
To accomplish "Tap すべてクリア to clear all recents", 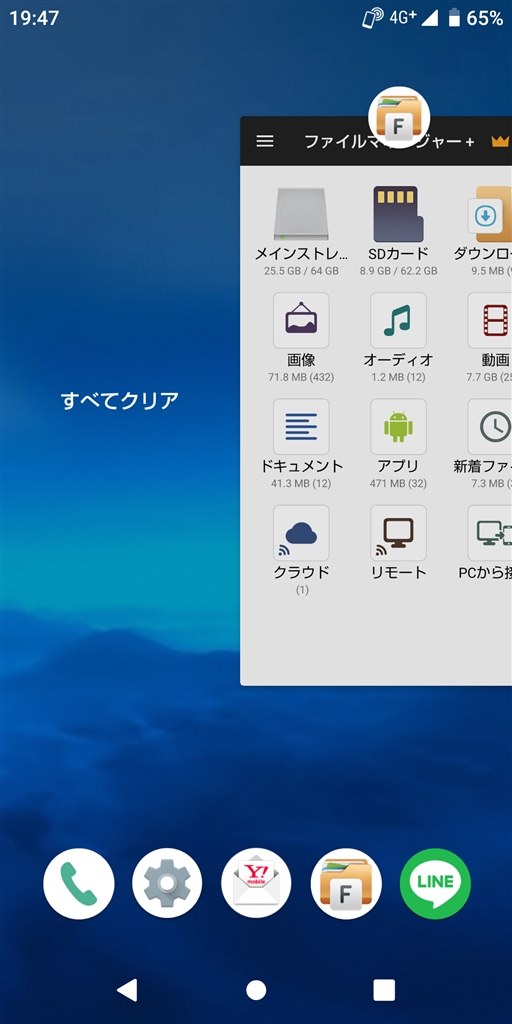I will coord(120,400).
